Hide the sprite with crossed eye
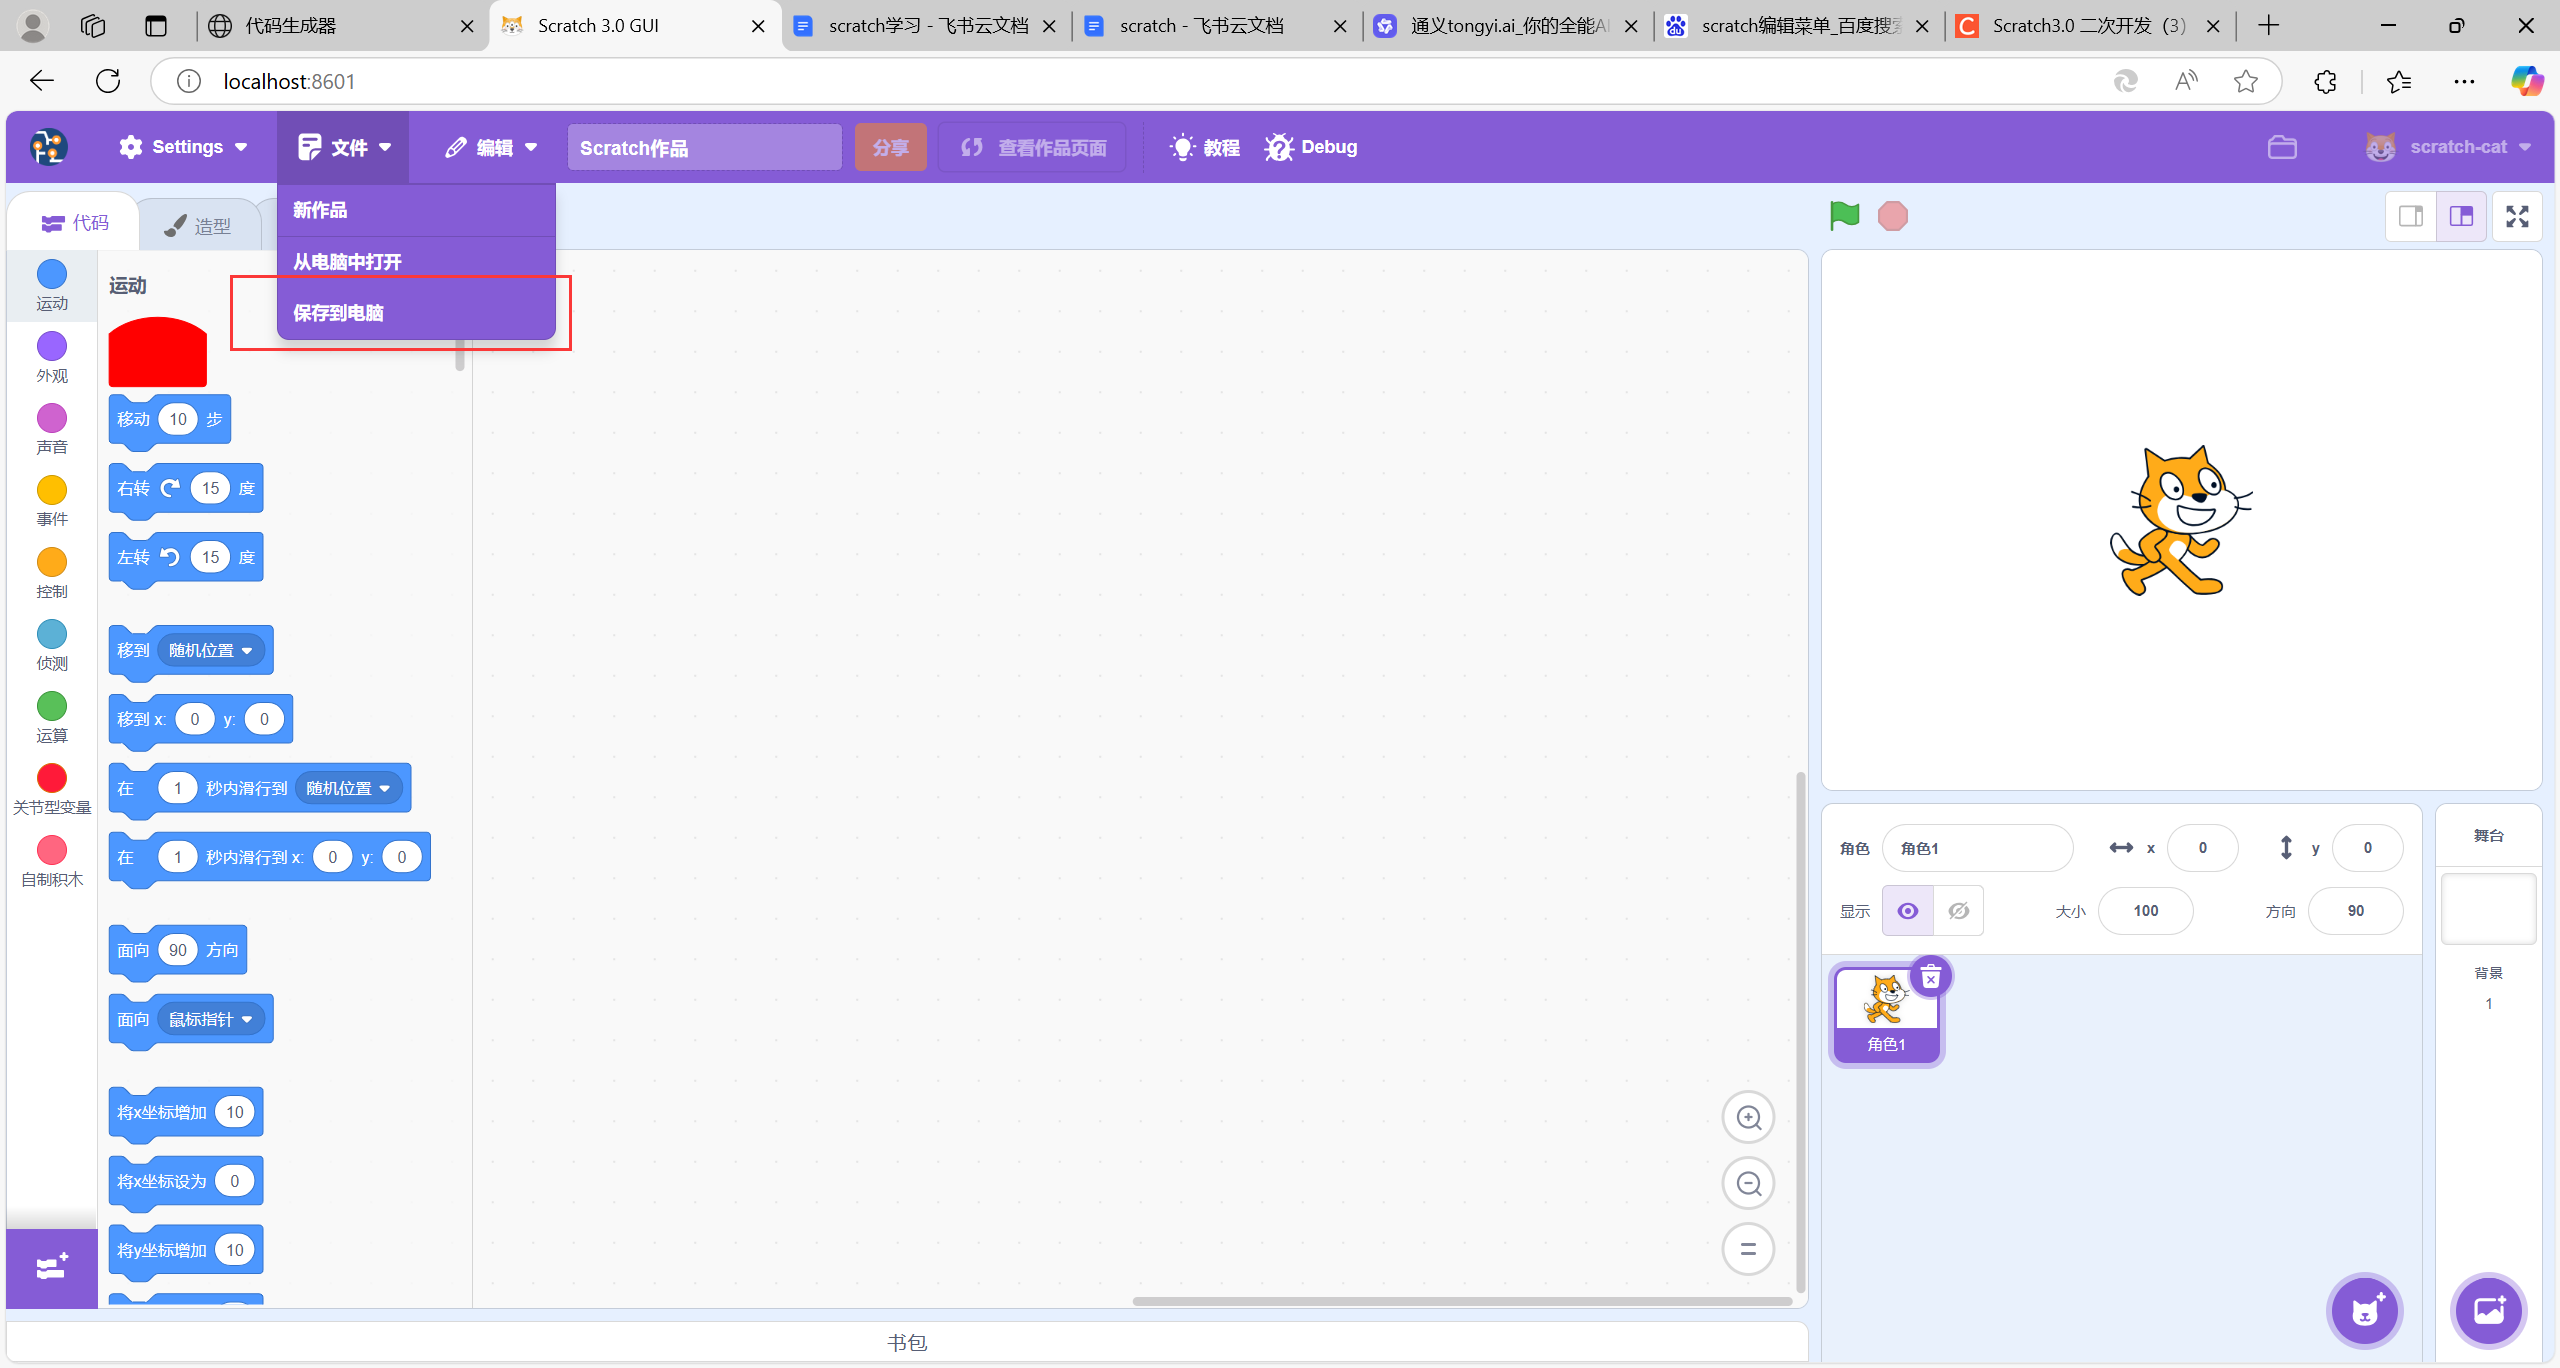This screenshot has width=2560, height=1368. (1958, 911)
